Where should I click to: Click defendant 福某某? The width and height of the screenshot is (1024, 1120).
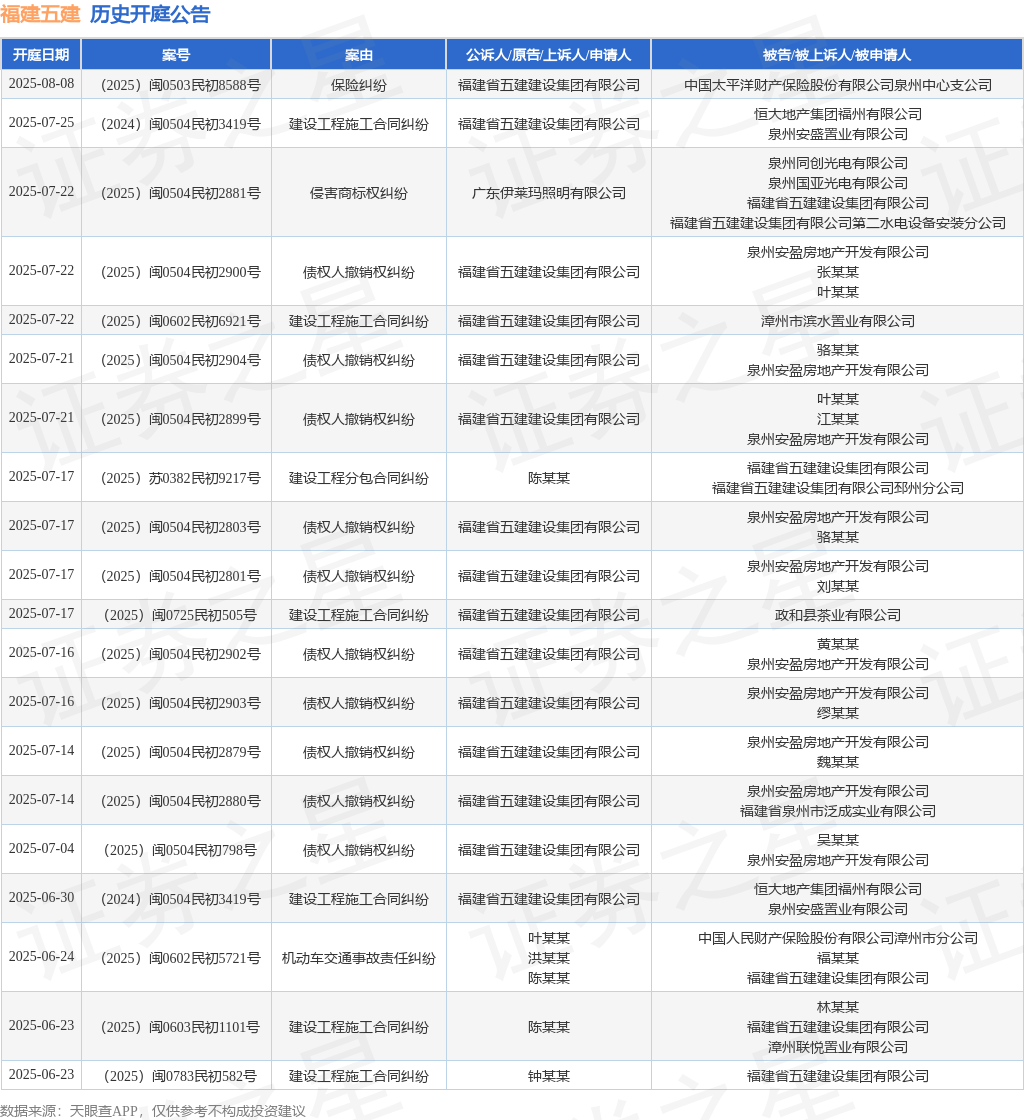click(x=838, y=959)
